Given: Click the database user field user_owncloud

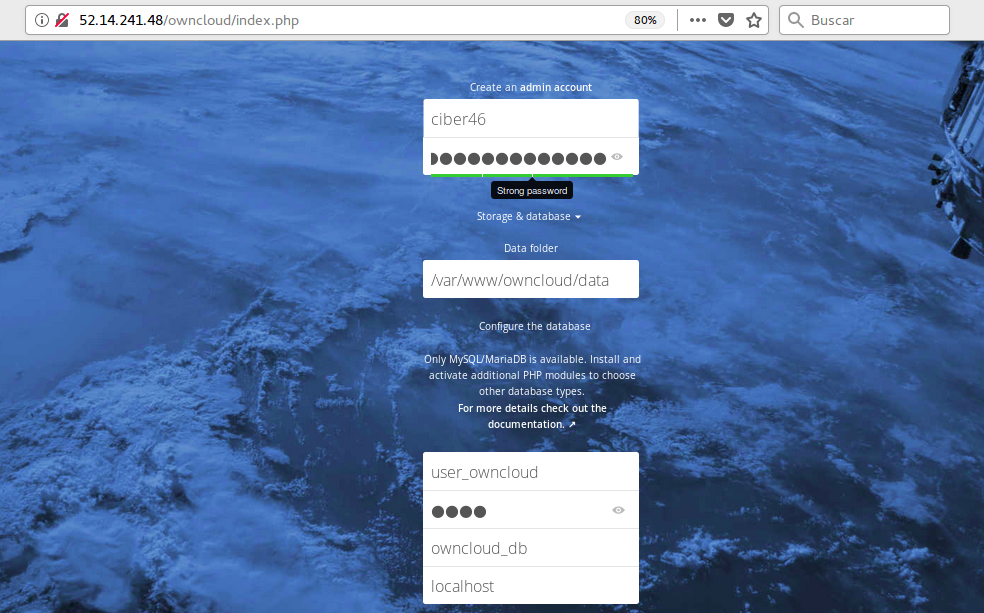Looking at the screenshot, I should [531, 472].
